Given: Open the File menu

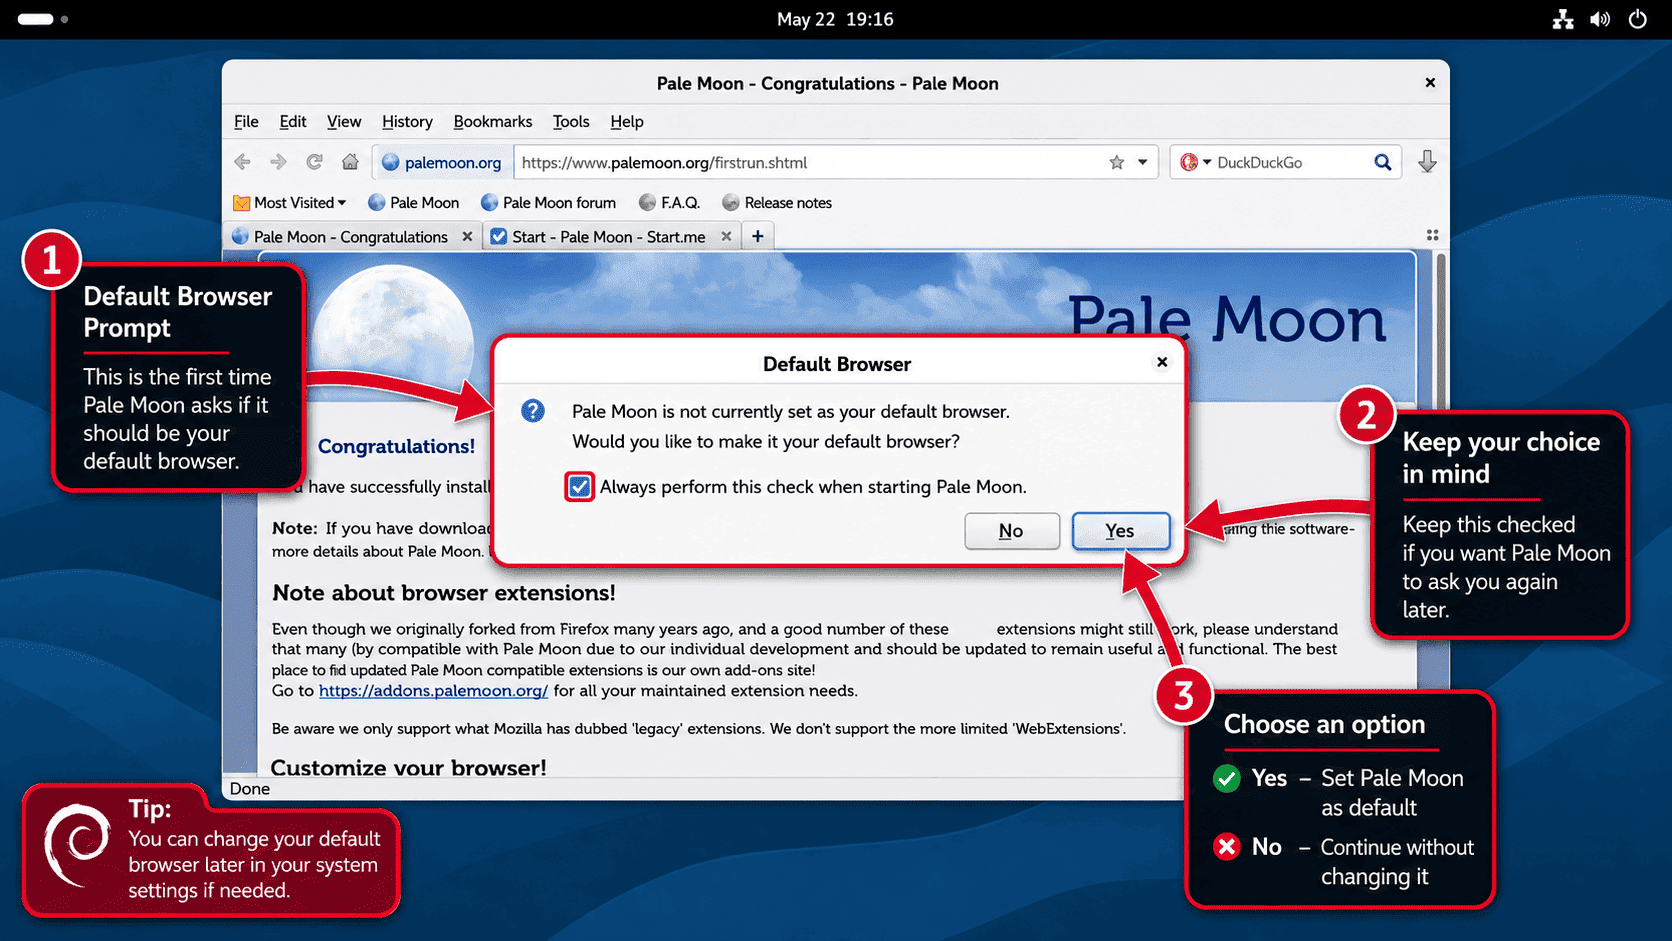Looking at the screenshot, I should 246,122.
